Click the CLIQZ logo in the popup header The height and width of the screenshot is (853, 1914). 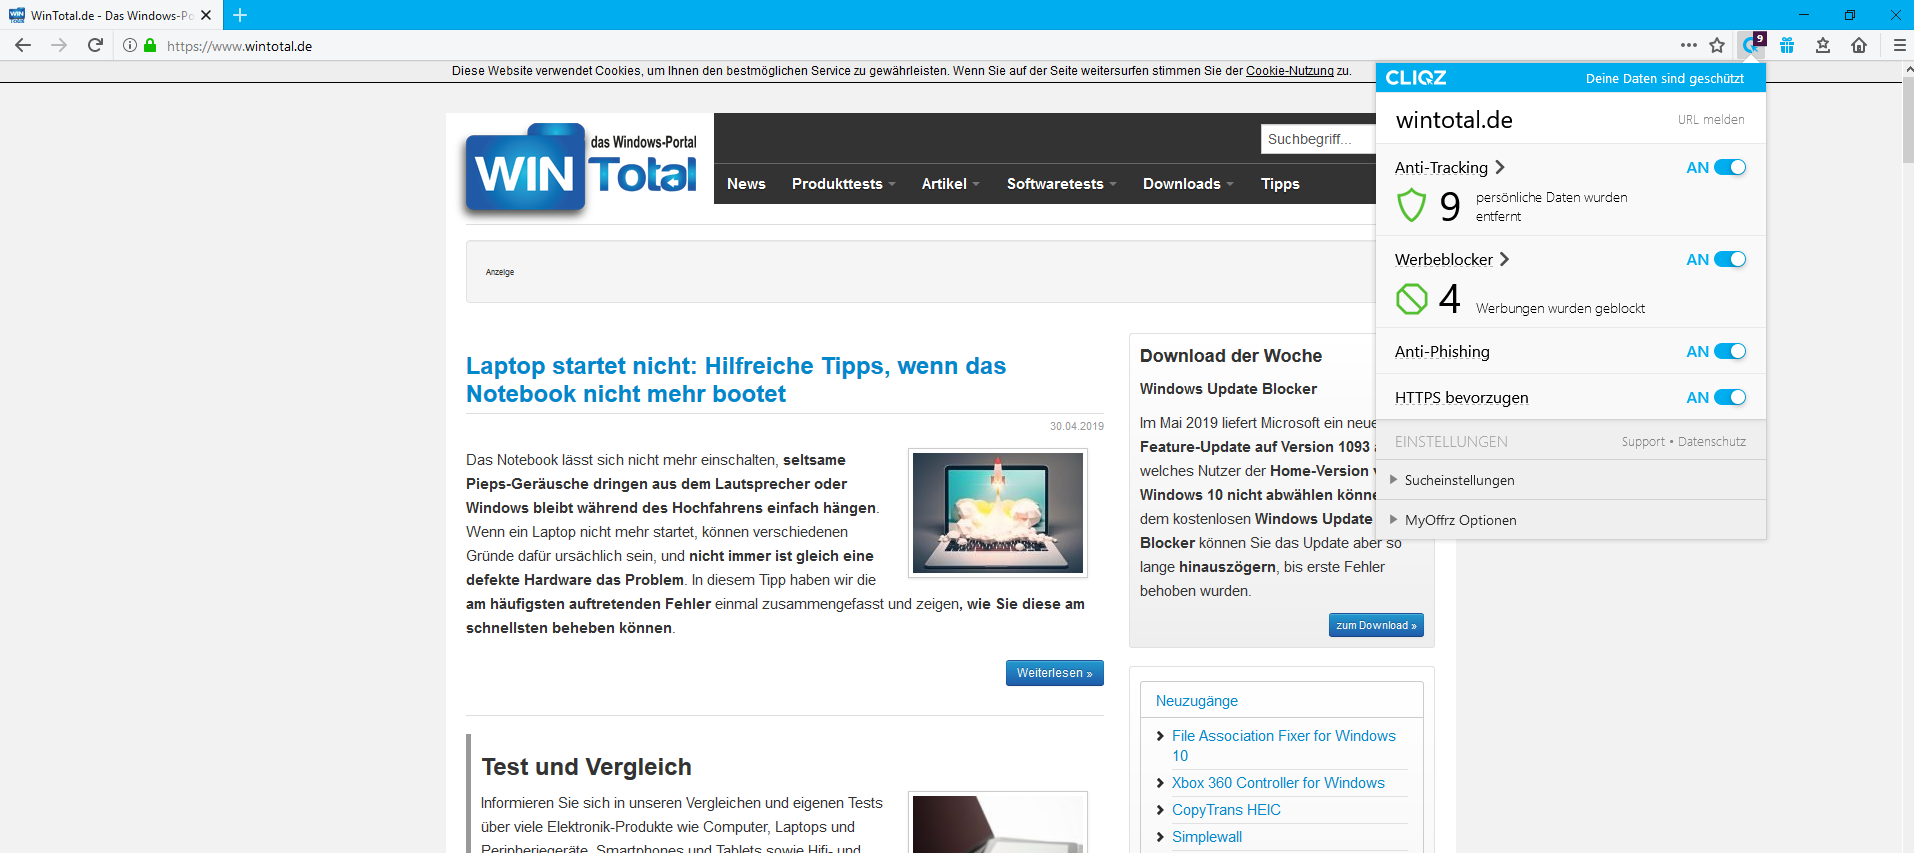click(1416, 78)
